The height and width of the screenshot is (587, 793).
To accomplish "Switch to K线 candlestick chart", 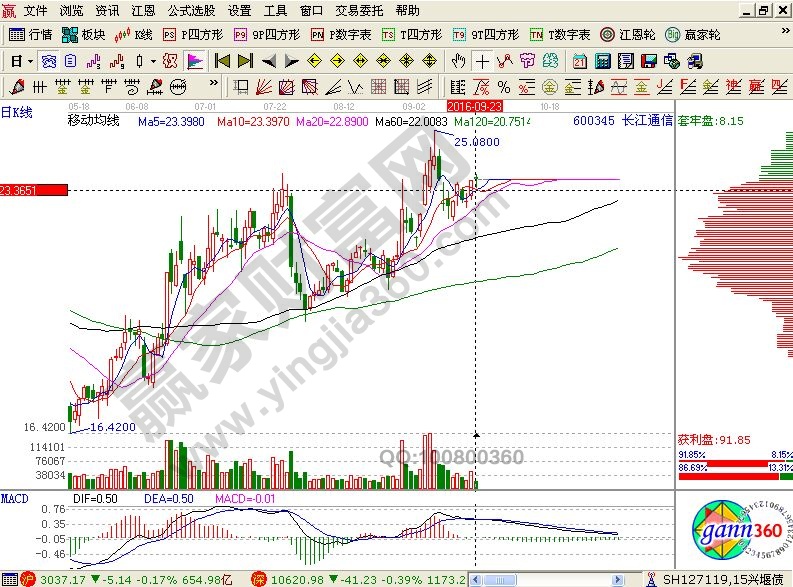I will [x=134, y=34].
